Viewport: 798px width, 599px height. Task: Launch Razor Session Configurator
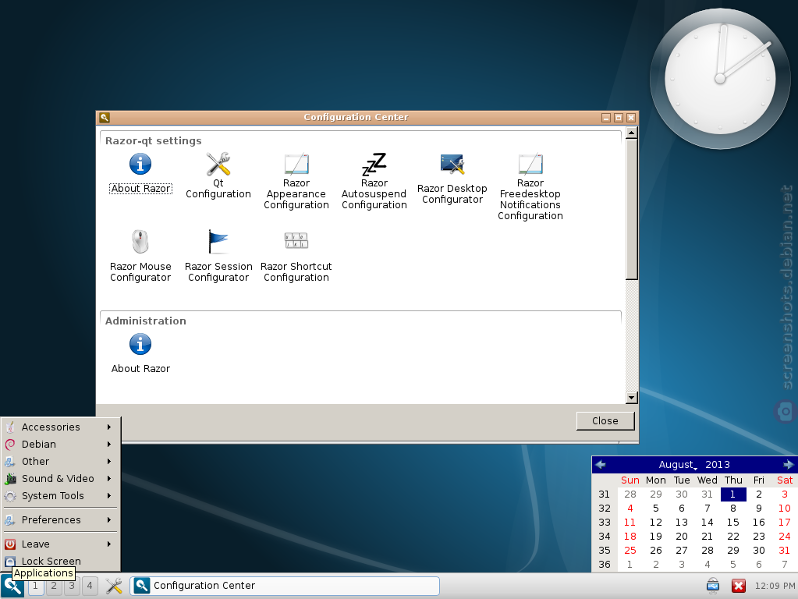pos(218,256)
